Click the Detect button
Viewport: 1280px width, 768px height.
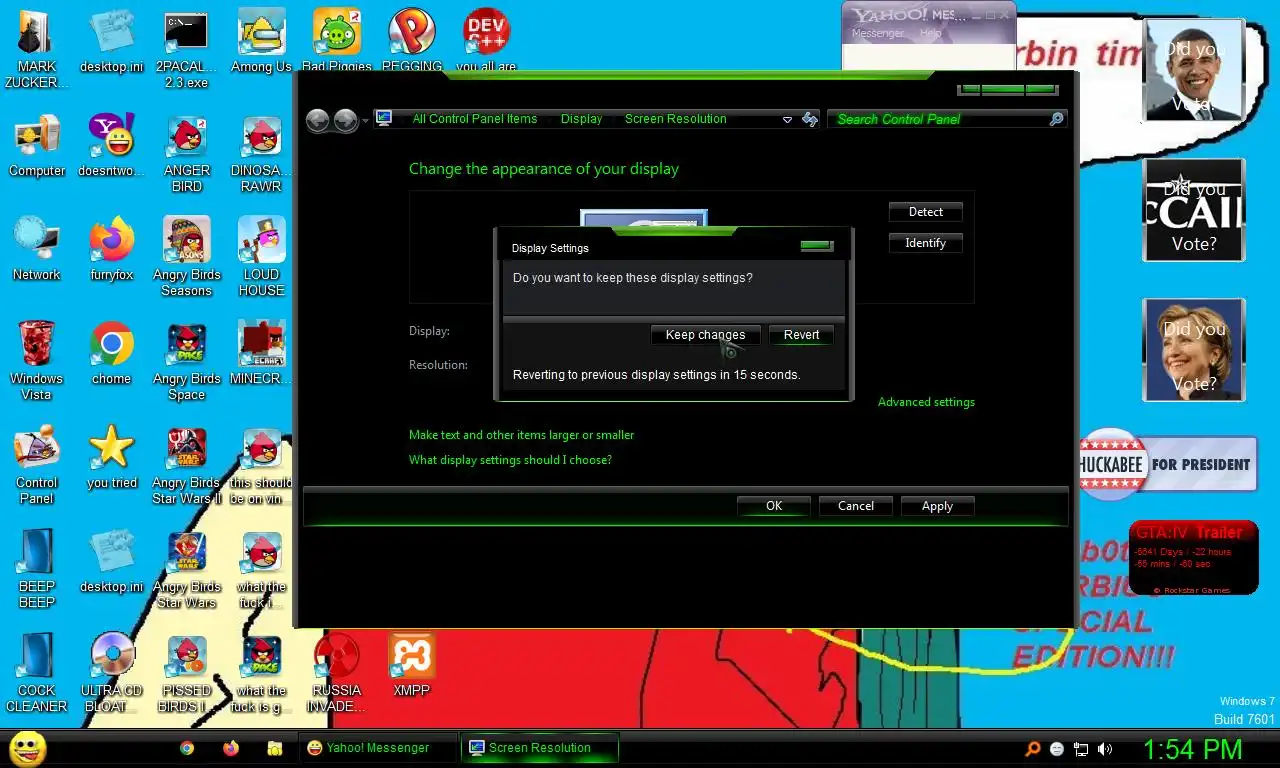[x=925, y=212]
